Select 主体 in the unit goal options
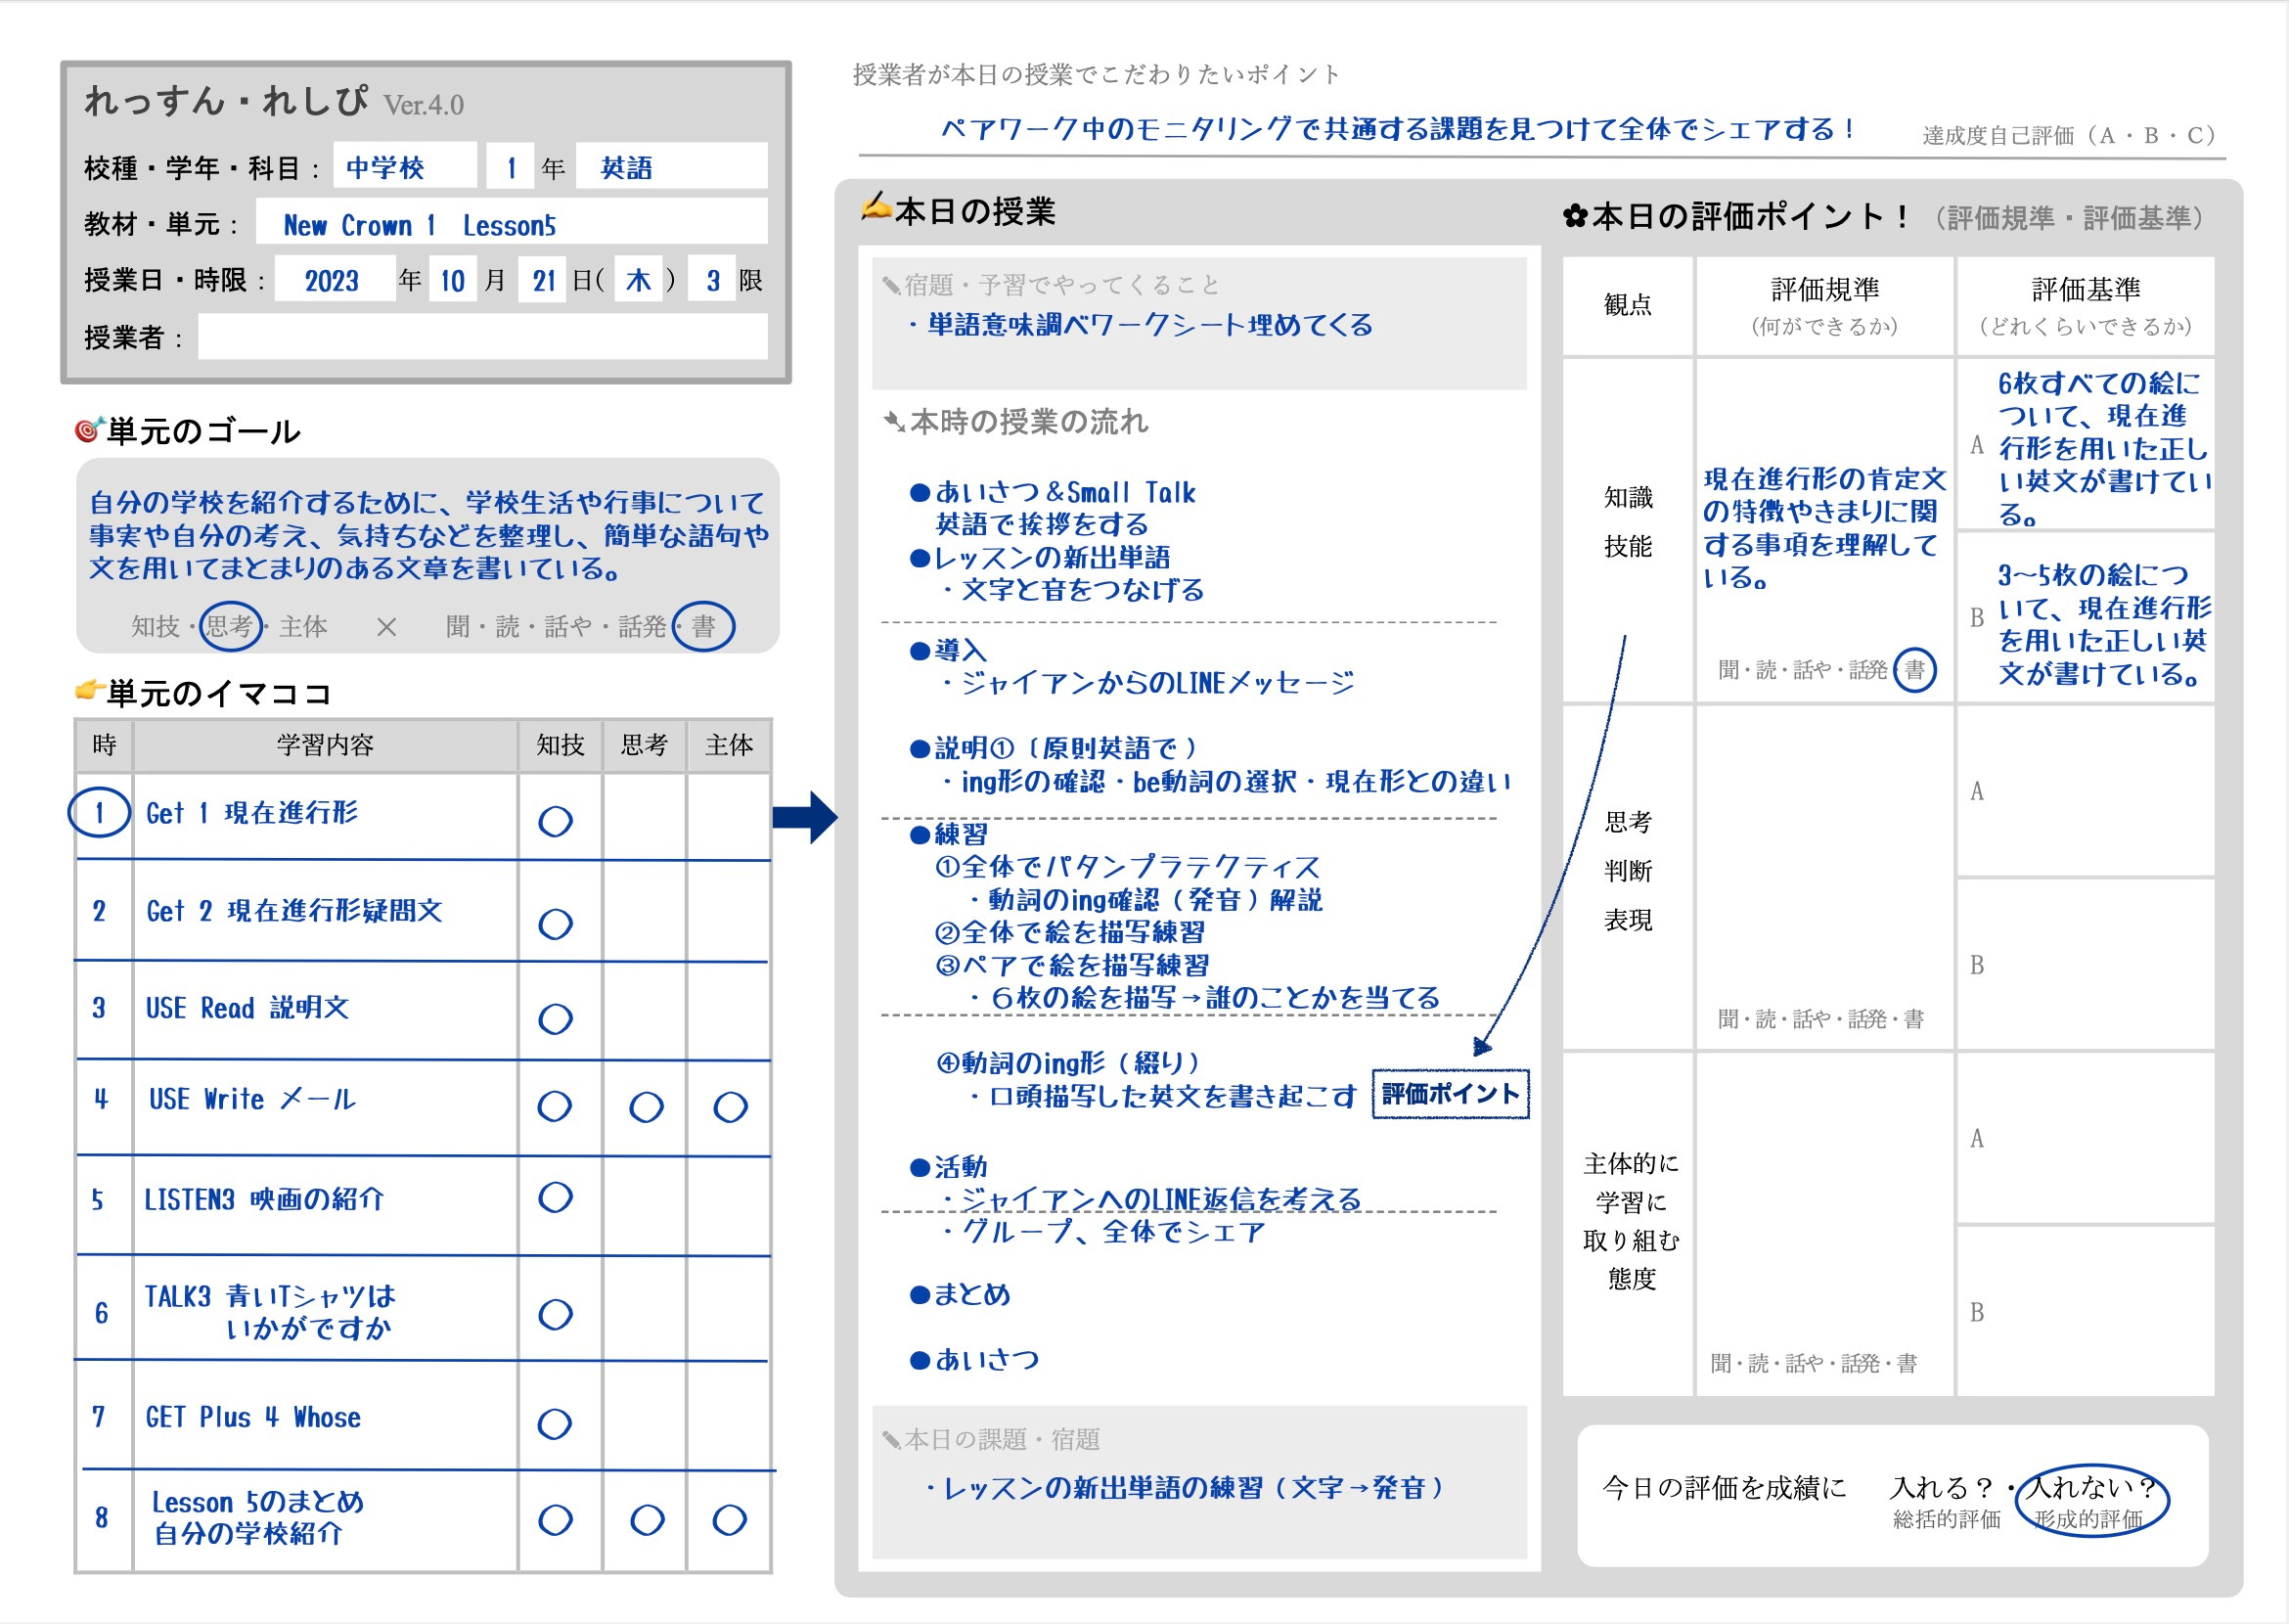Screen dimensions: 2289x1624 tap(303, 626)
